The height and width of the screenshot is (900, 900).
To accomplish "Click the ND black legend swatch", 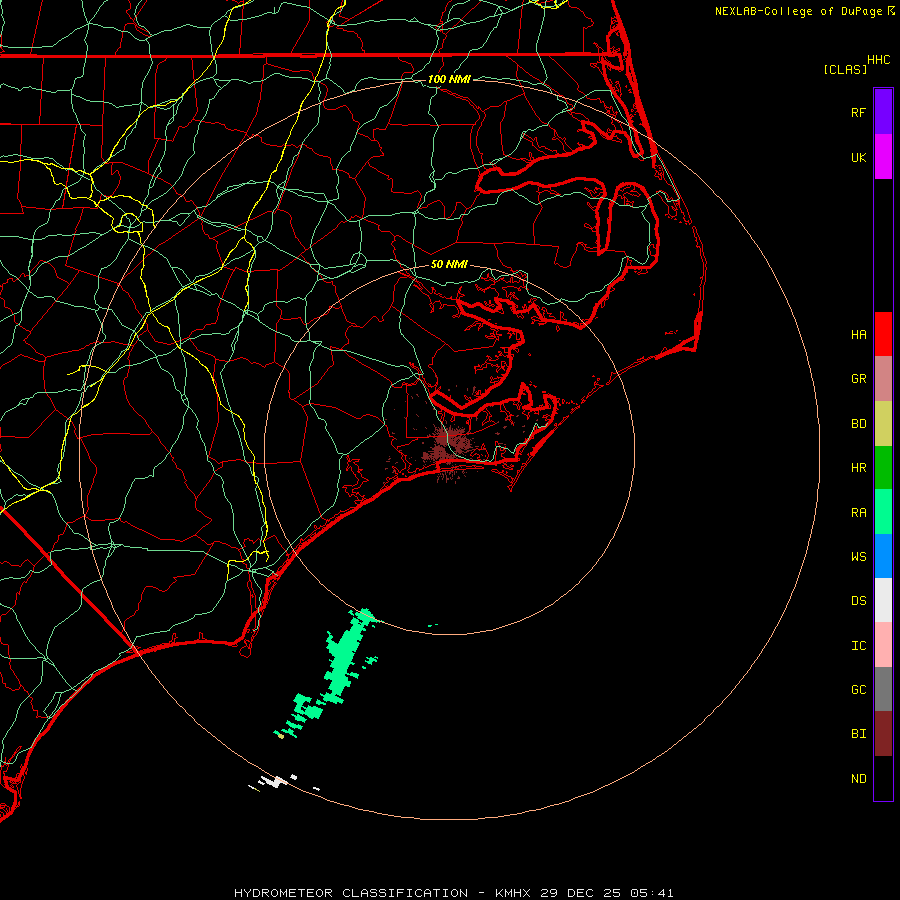I will coord(883,778).
